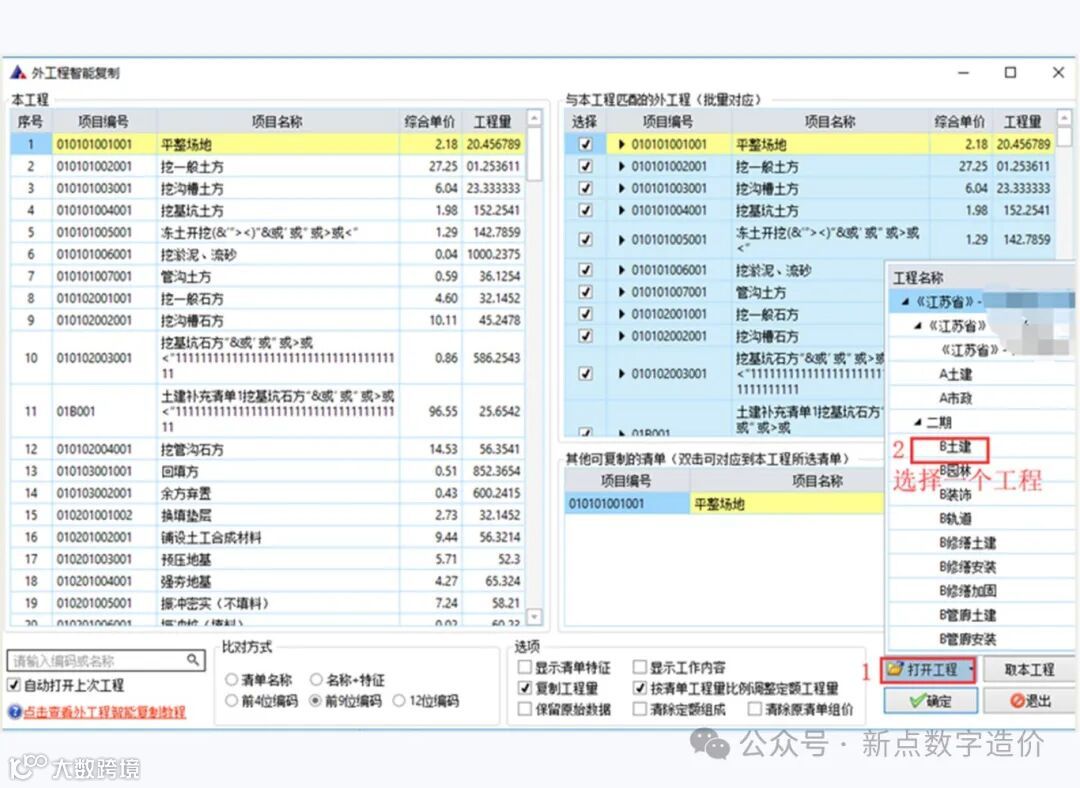Expand row 010101005001 arrow in right table
This screenshot has height=788, width=1080.
[x=621, y=239]
